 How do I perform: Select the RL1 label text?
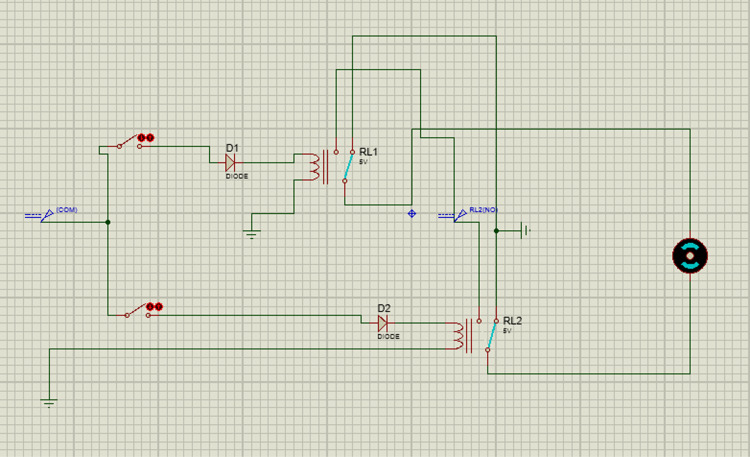[x=368, y=152]
